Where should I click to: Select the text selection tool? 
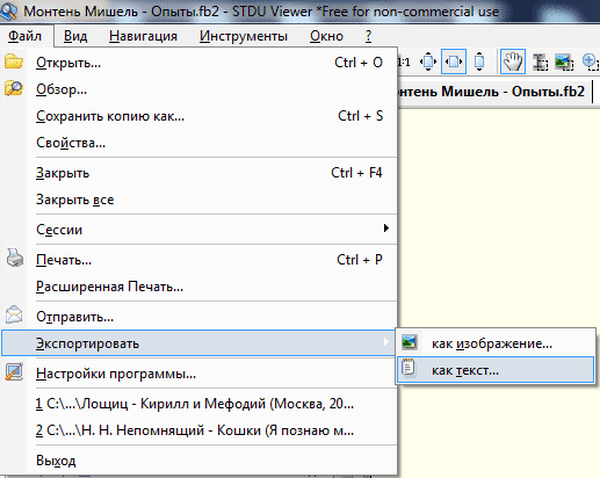[541, 62]
